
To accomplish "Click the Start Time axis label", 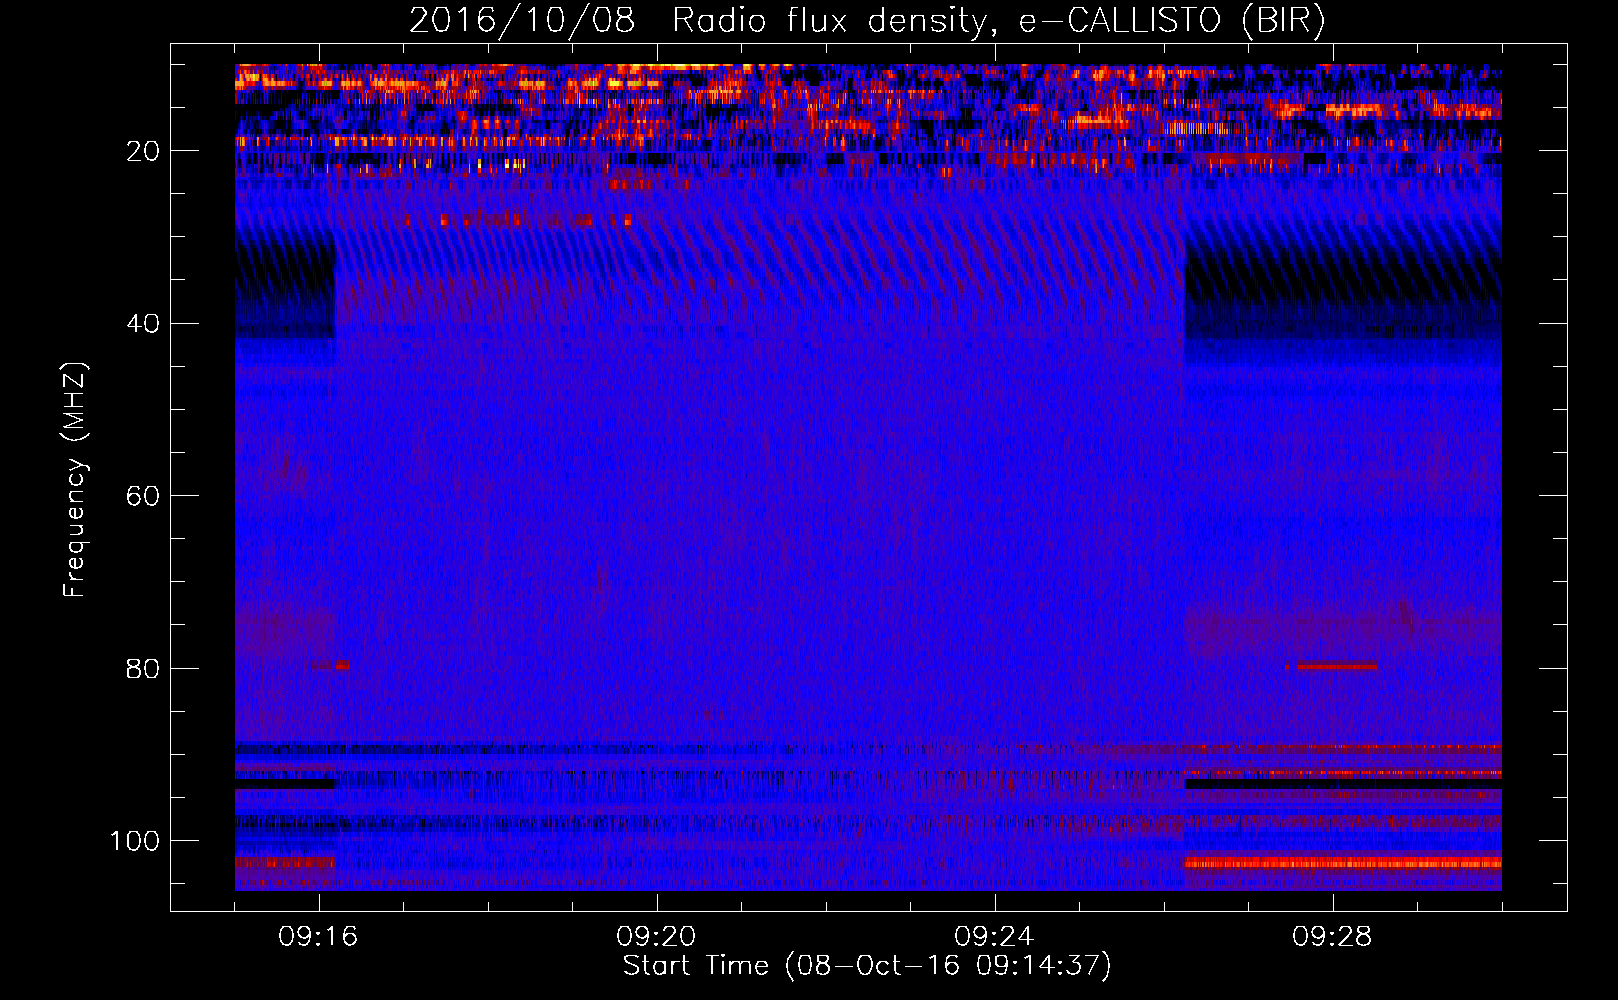I will (867, 966).
